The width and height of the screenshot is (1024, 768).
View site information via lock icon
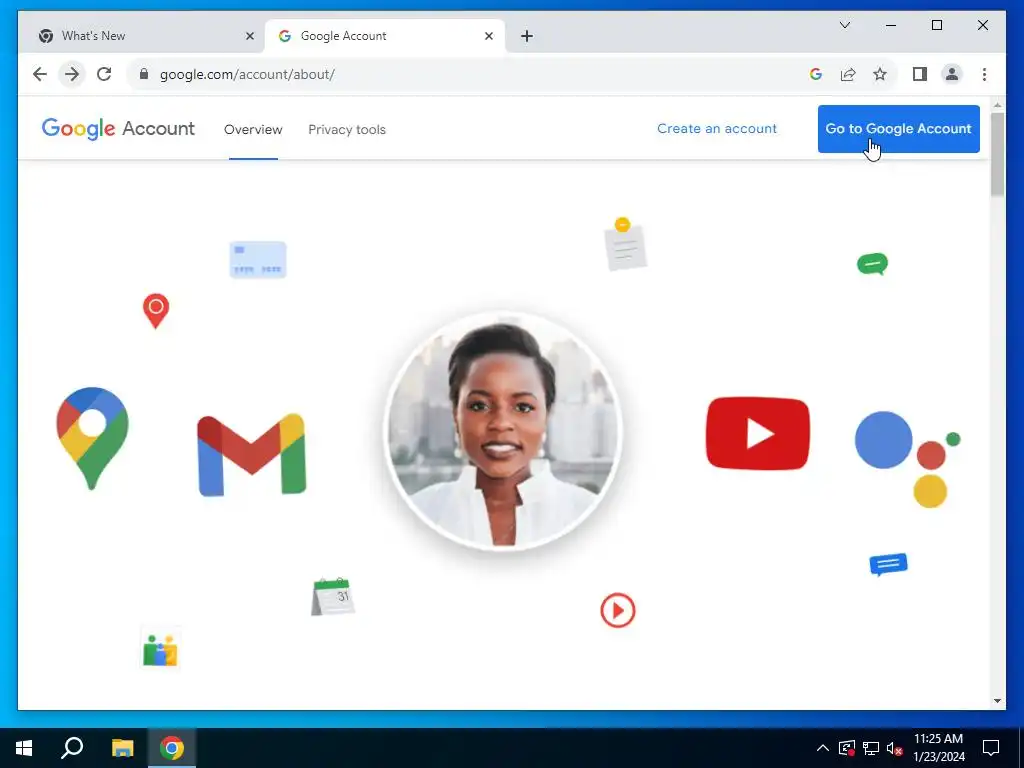144,74
